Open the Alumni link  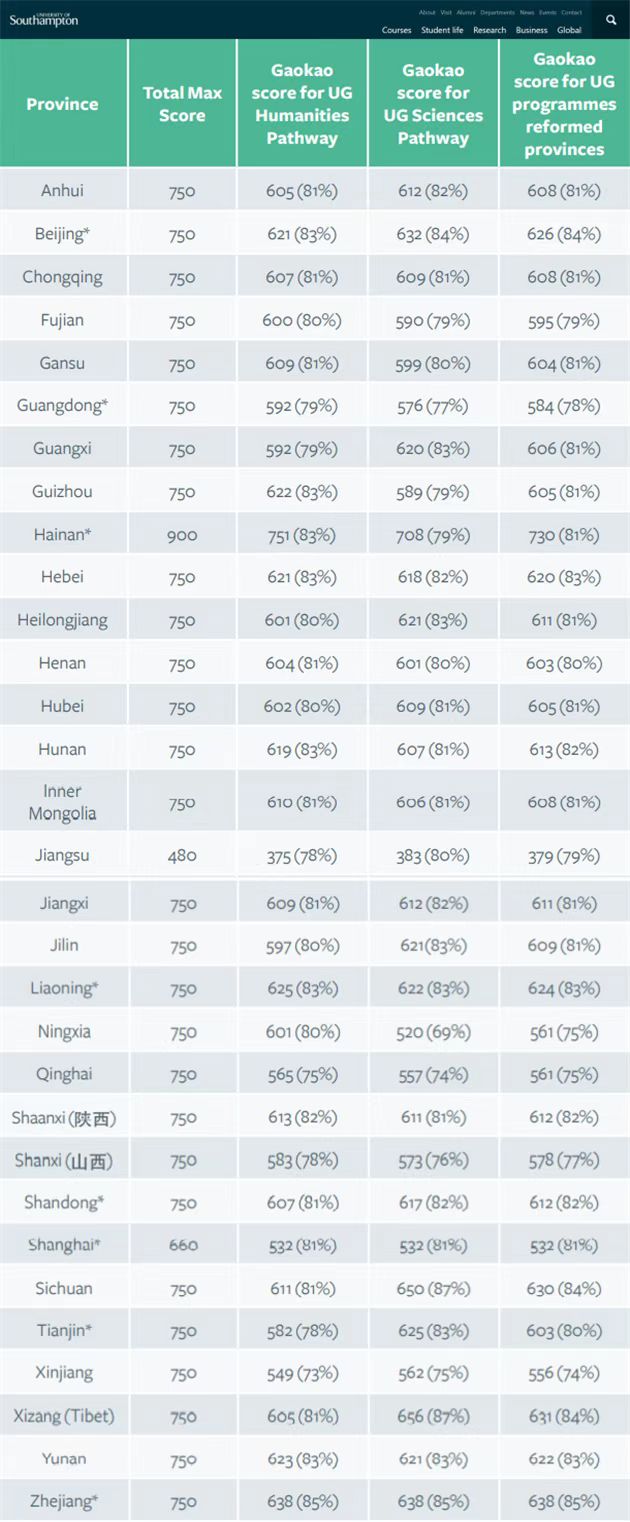click(x=466, y=13)
